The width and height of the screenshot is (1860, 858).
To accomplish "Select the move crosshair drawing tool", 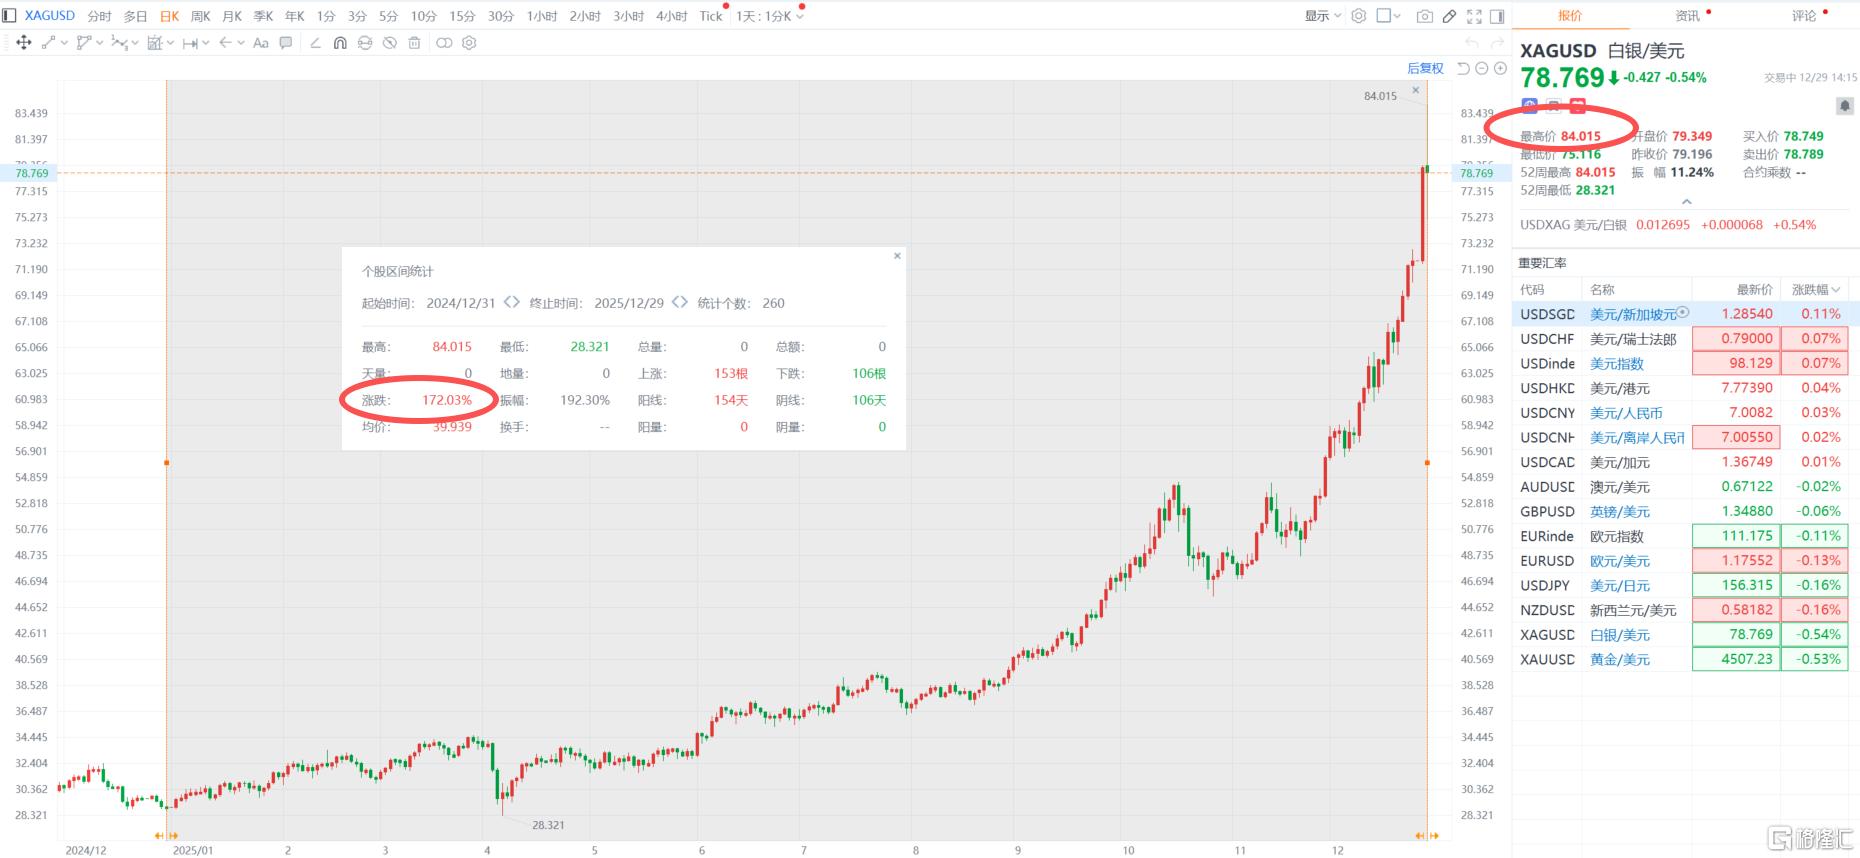I will (x=24, y=43).
